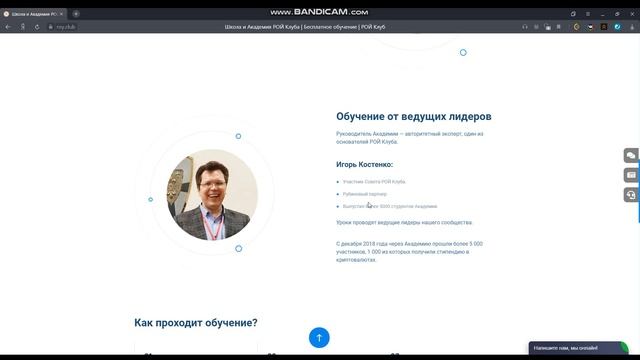This screenshot has height=360, width=640.
Task: Open the chat bubbles side widget
Action: point(631,156)
